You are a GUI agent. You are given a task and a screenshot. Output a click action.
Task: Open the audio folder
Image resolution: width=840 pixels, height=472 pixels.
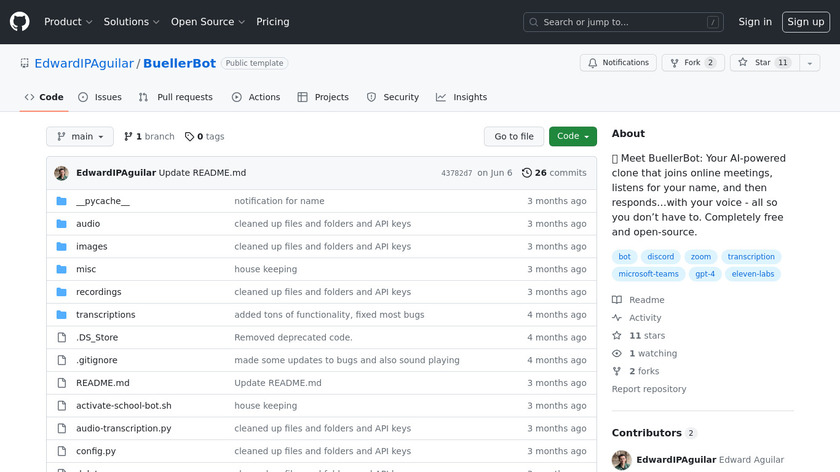coord(88,223)
